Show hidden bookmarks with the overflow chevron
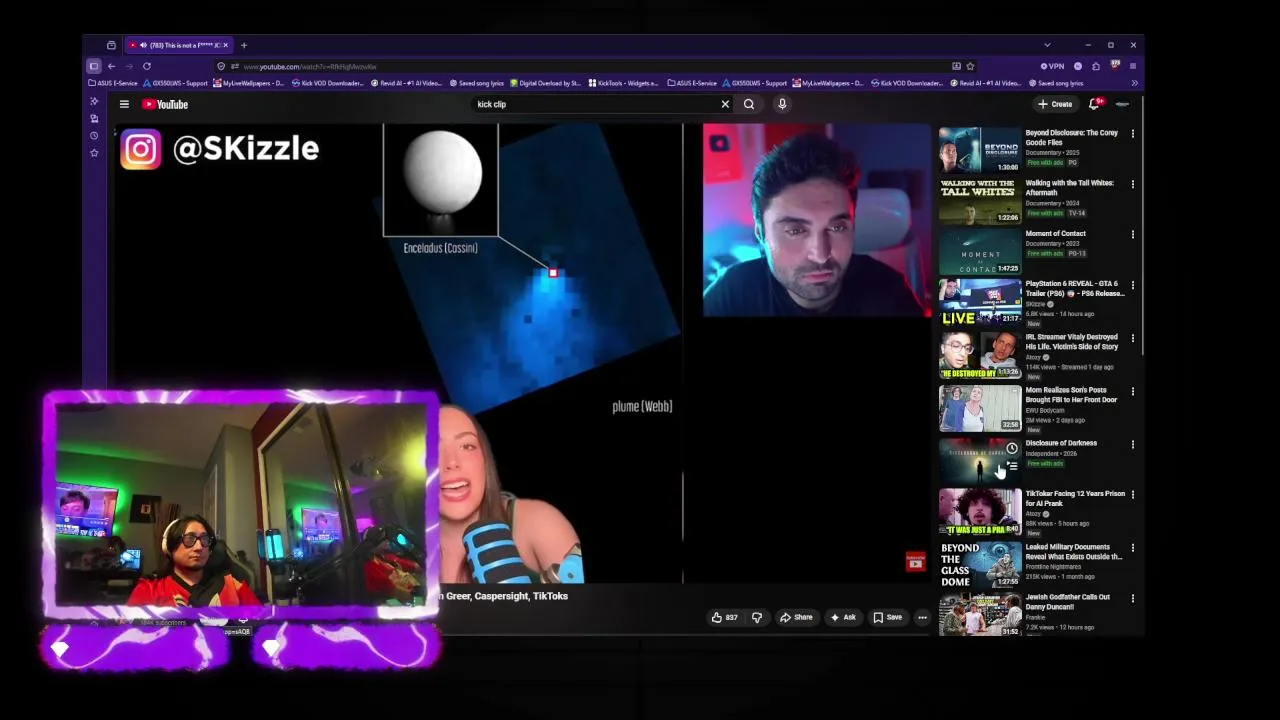This screenshot has height=720, width=1280. [x=1134, y=83]
